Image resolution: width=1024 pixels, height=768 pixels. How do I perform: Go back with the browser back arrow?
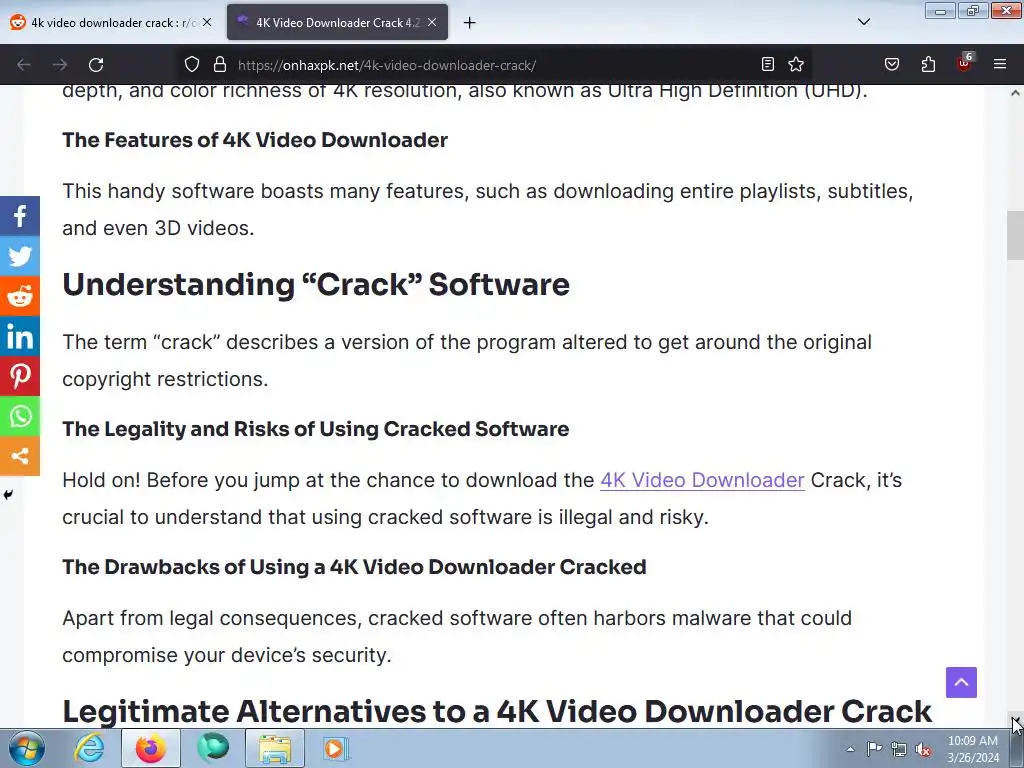24,65
